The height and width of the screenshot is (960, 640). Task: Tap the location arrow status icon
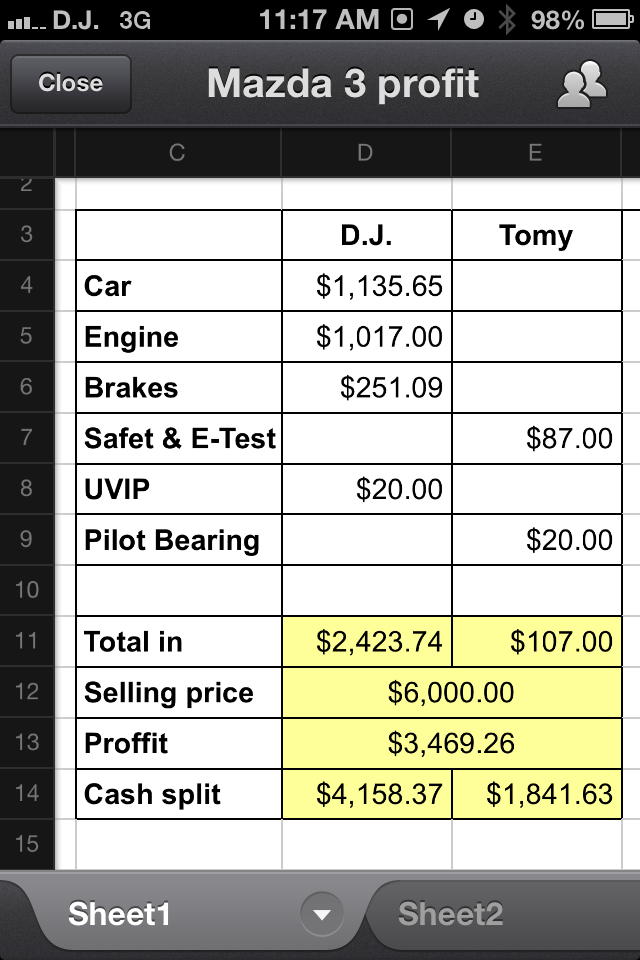pos(438,19)
